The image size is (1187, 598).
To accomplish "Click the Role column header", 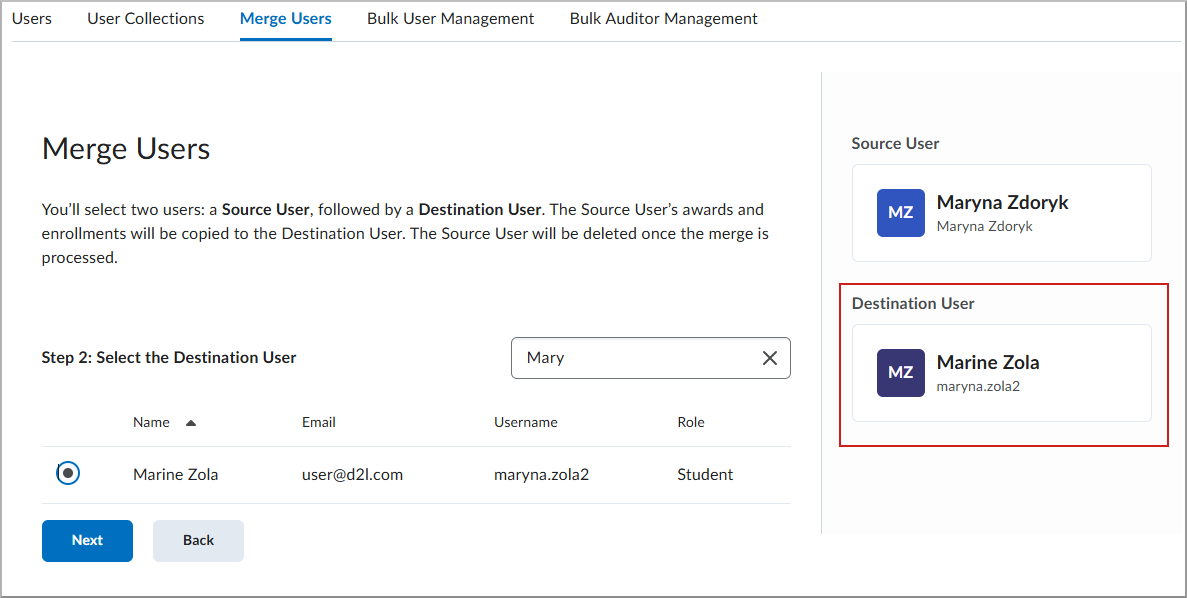I will pyautogui.click(x=690, y=421).
